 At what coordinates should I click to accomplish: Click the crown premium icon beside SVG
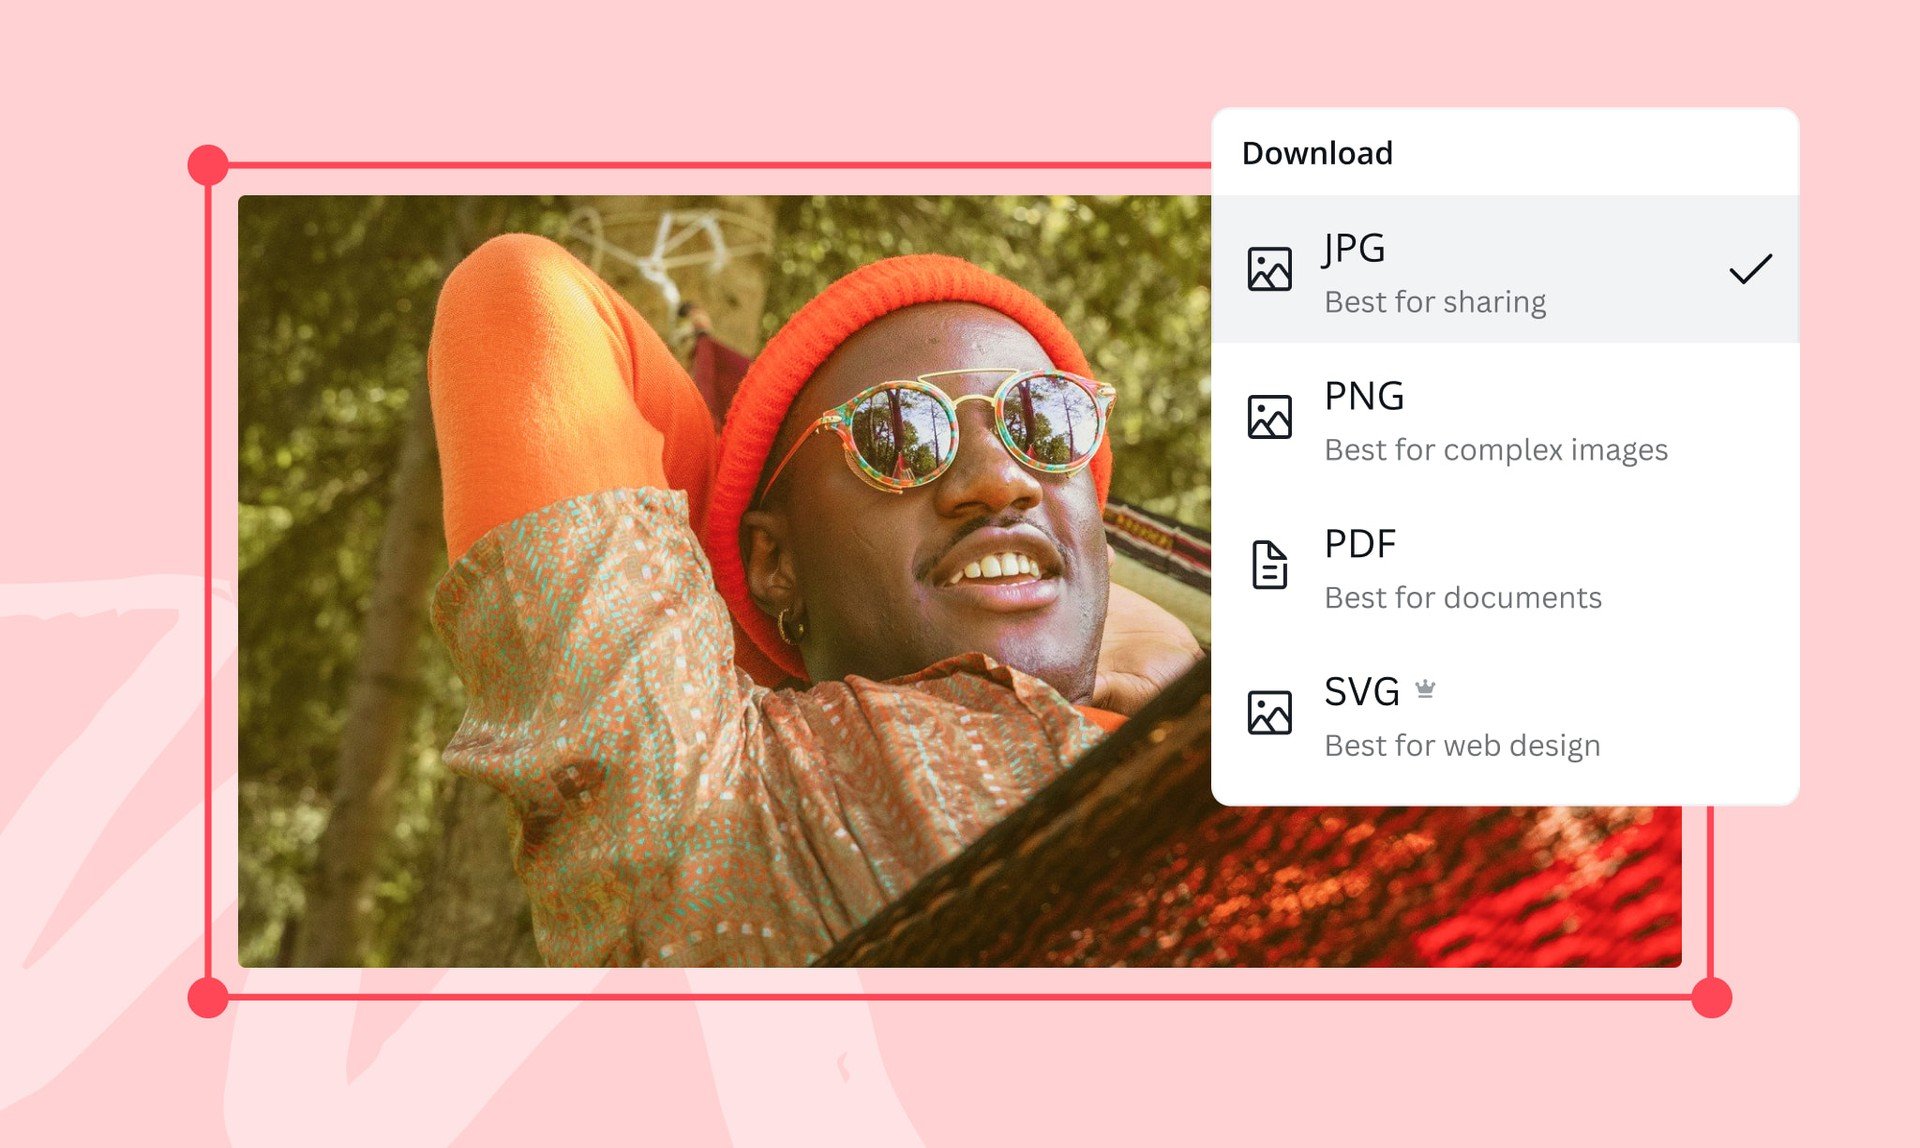(1425, 689)
